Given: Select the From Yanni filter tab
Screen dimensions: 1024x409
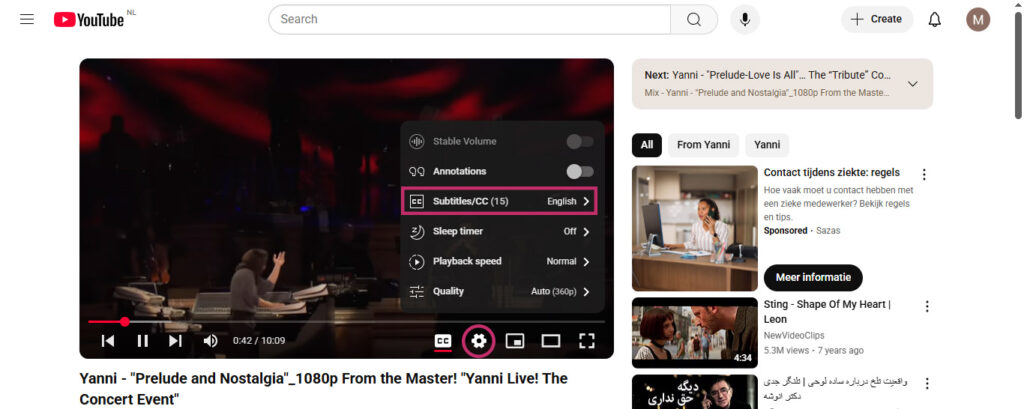Looking at the screenshot, I should click(703, 145).
